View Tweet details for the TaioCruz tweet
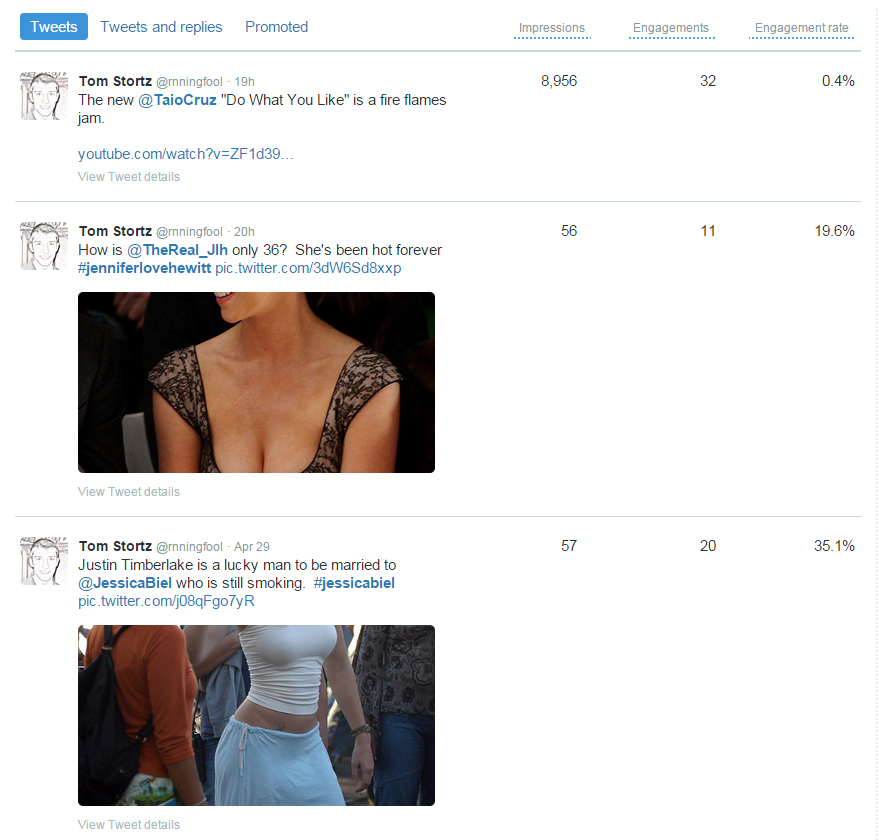The image size is (881, 840). (129, 176)
